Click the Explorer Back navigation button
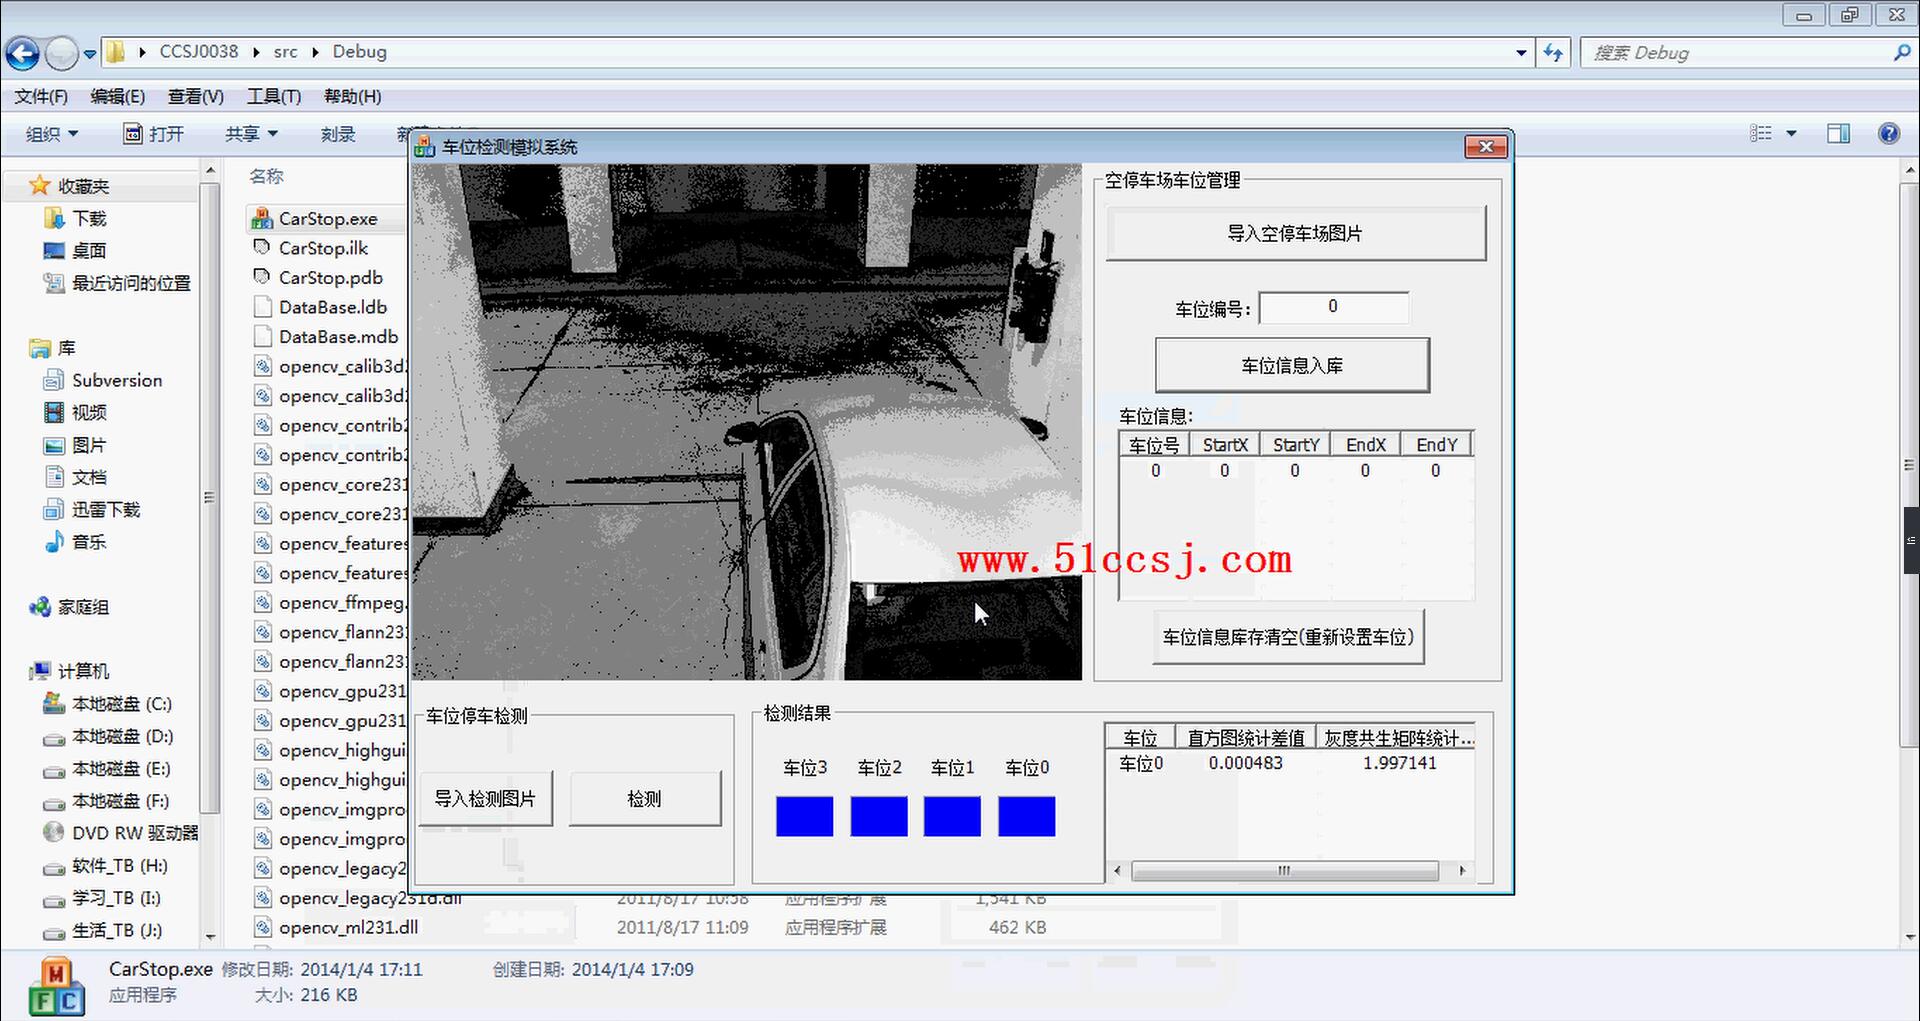 [22, 53]
